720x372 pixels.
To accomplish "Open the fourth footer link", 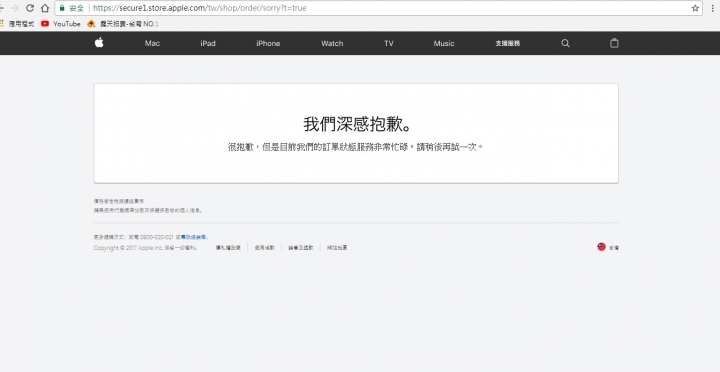I will click(x=337, y=248).
